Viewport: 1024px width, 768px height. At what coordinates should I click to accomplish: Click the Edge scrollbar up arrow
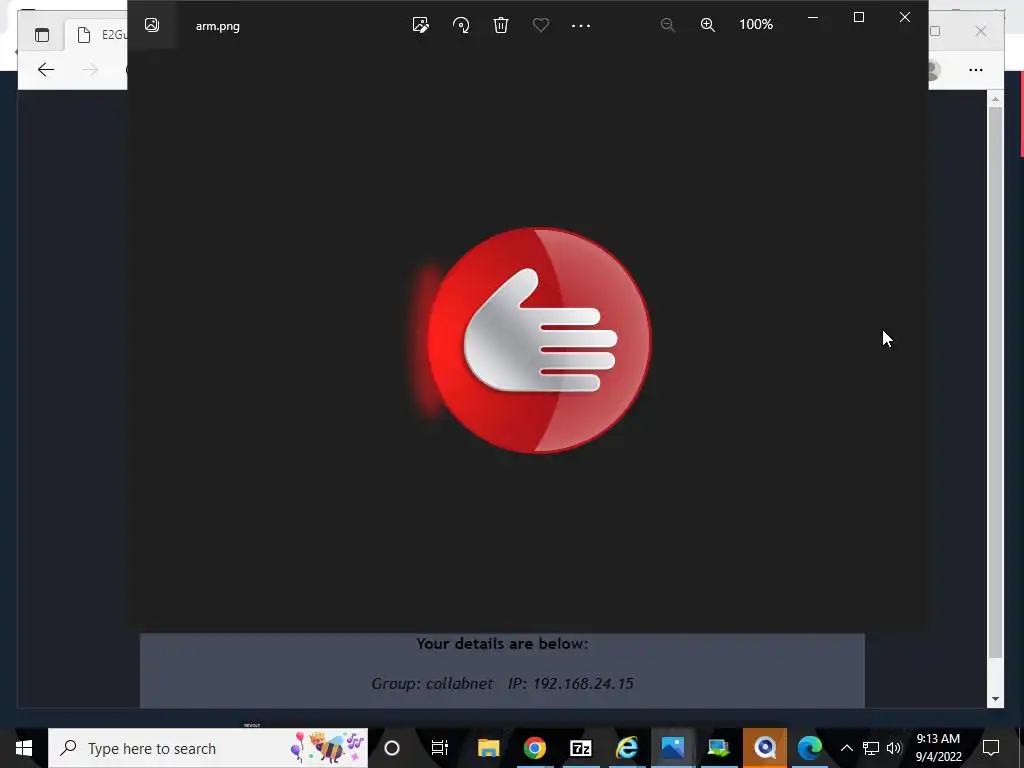(995, 99)
